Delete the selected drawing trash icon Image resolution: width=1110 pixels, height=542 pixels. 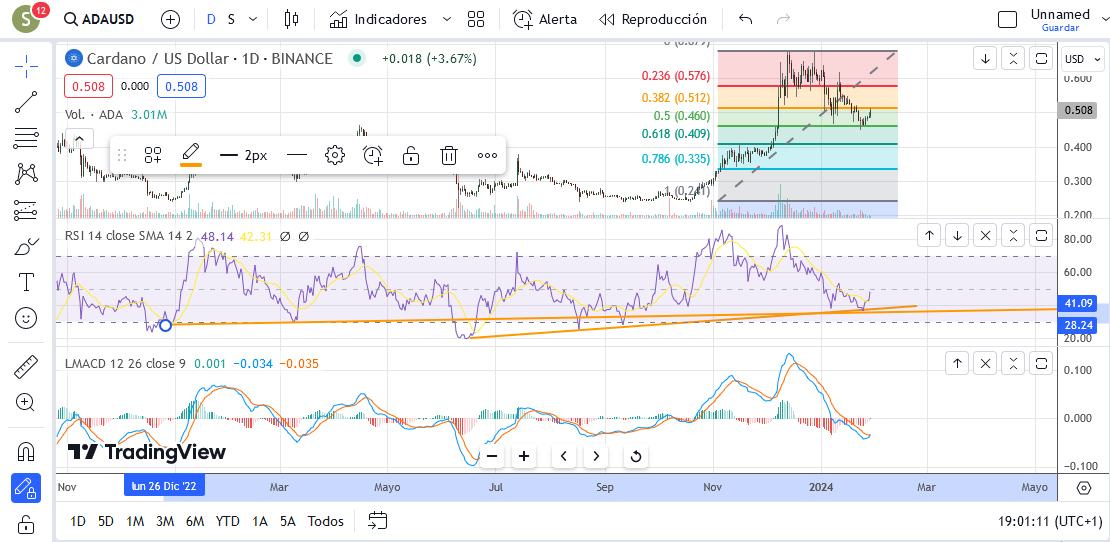tap(449, 155)
